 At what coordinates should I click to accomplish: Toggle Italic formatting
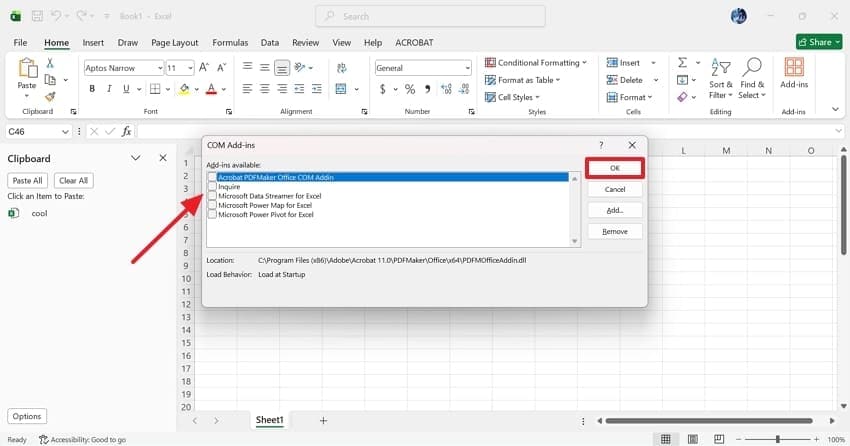(109, 89)
